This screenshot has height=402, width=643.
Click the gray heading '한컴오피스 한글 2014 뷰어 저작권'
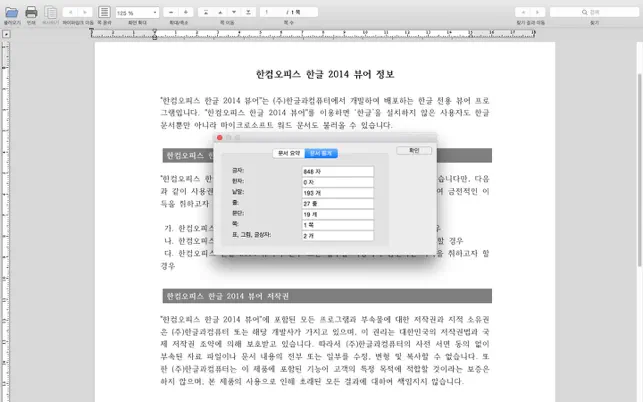pos(327,296)
